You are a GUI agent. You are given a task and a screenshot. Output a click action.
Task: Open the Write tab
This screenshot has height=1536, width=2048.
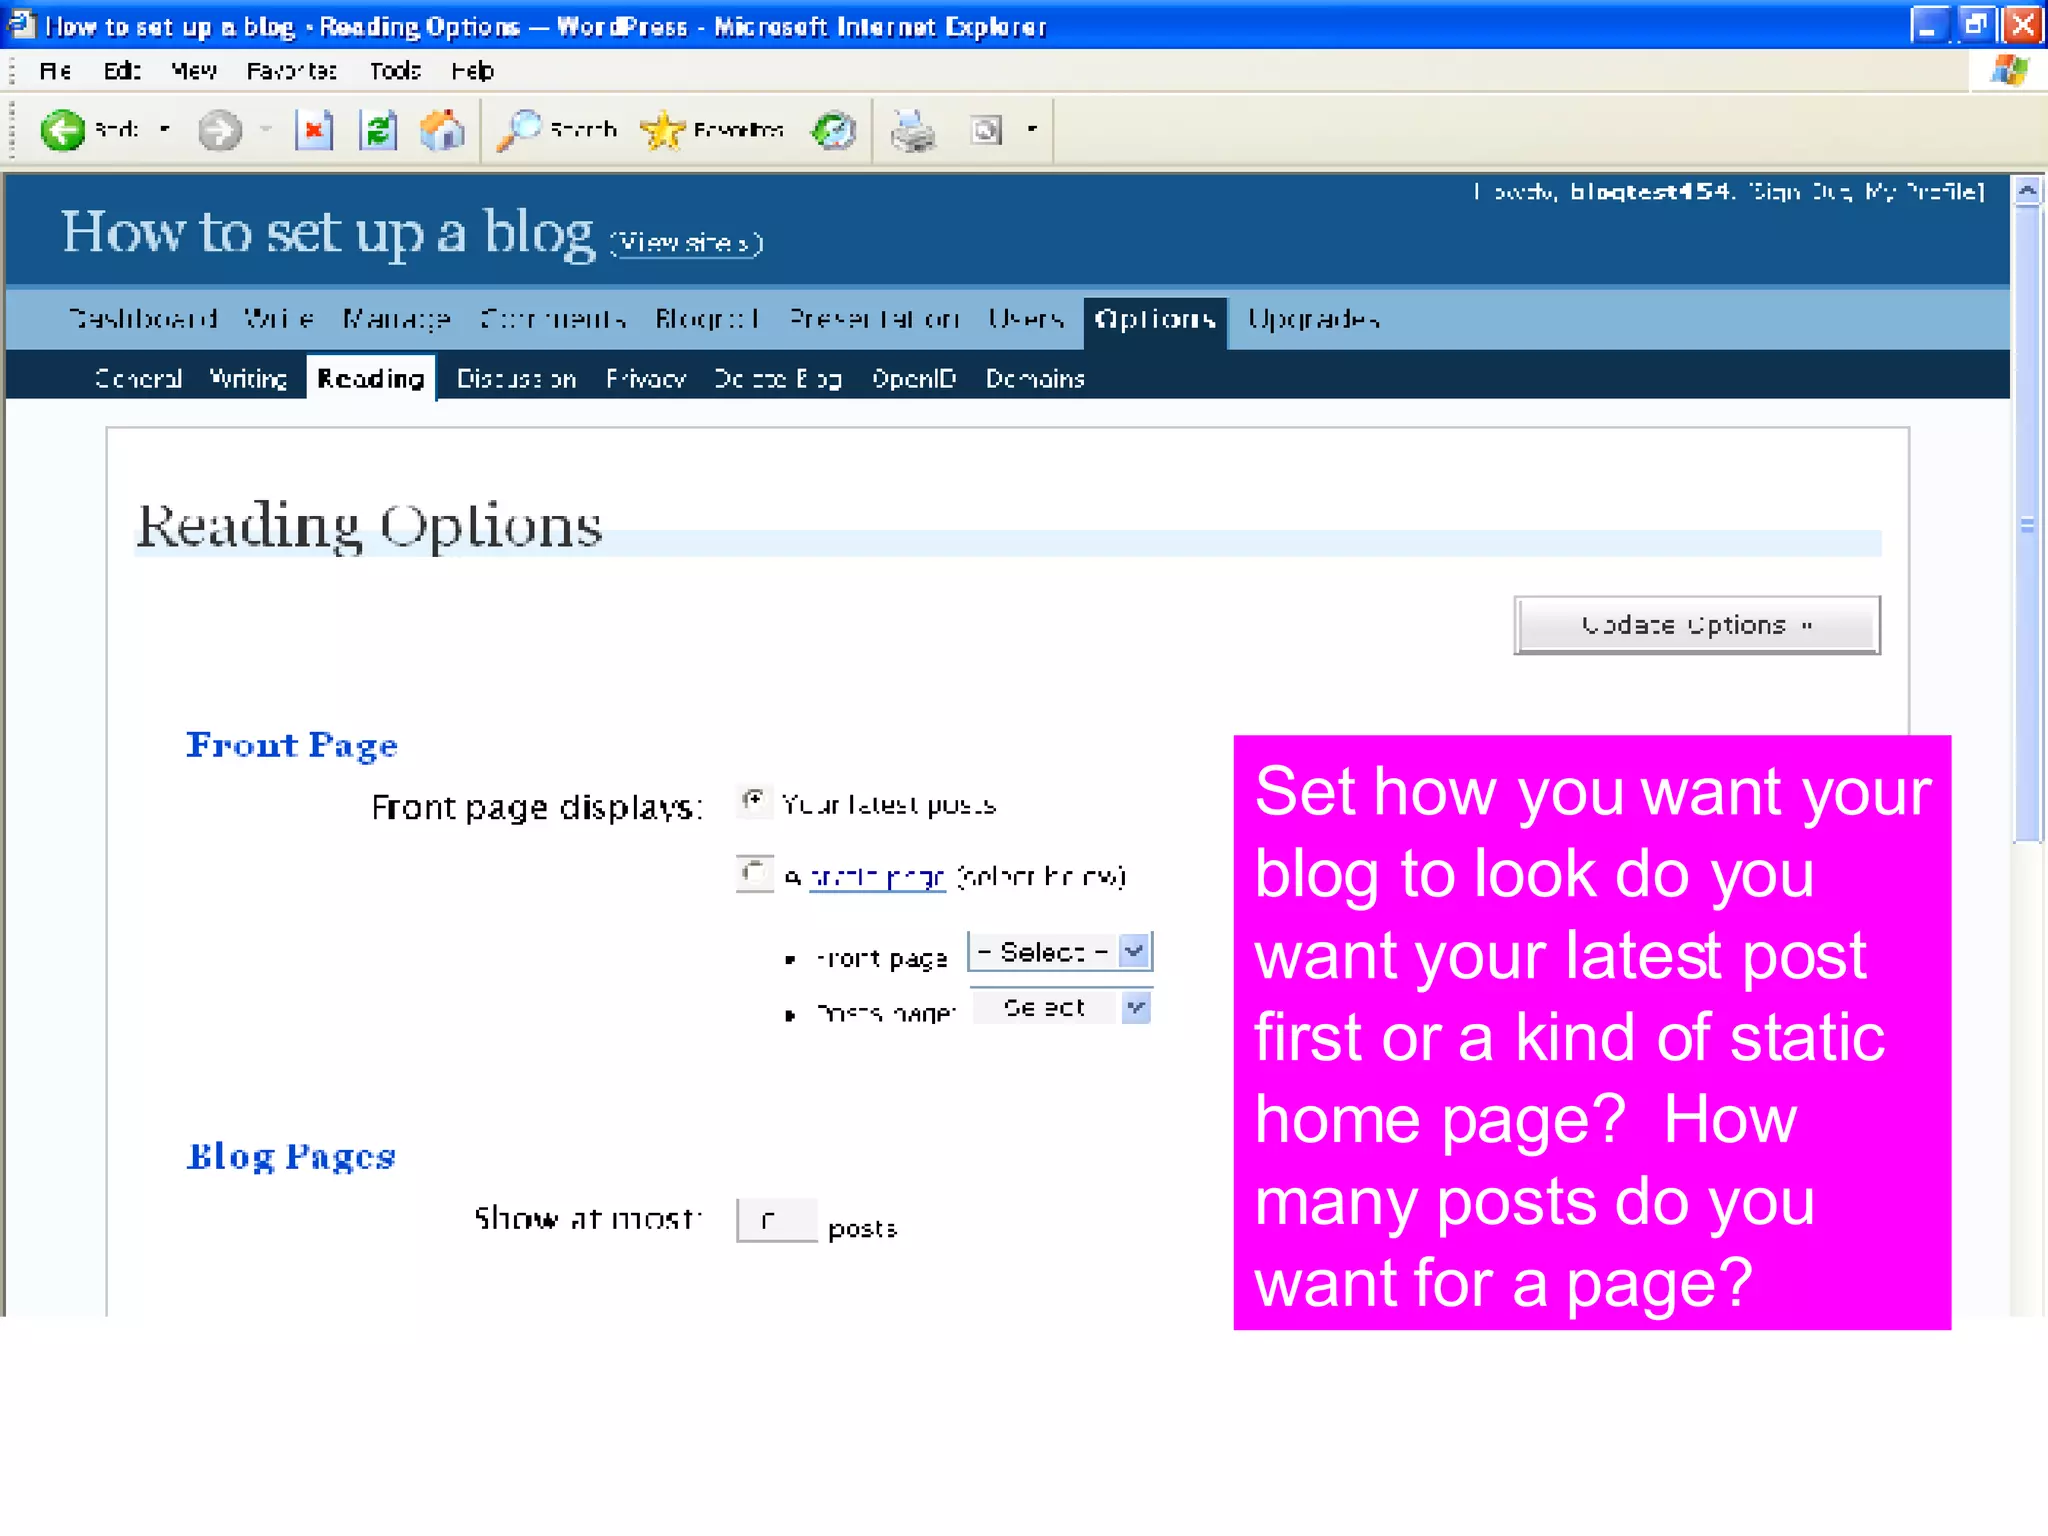(279, 319)
